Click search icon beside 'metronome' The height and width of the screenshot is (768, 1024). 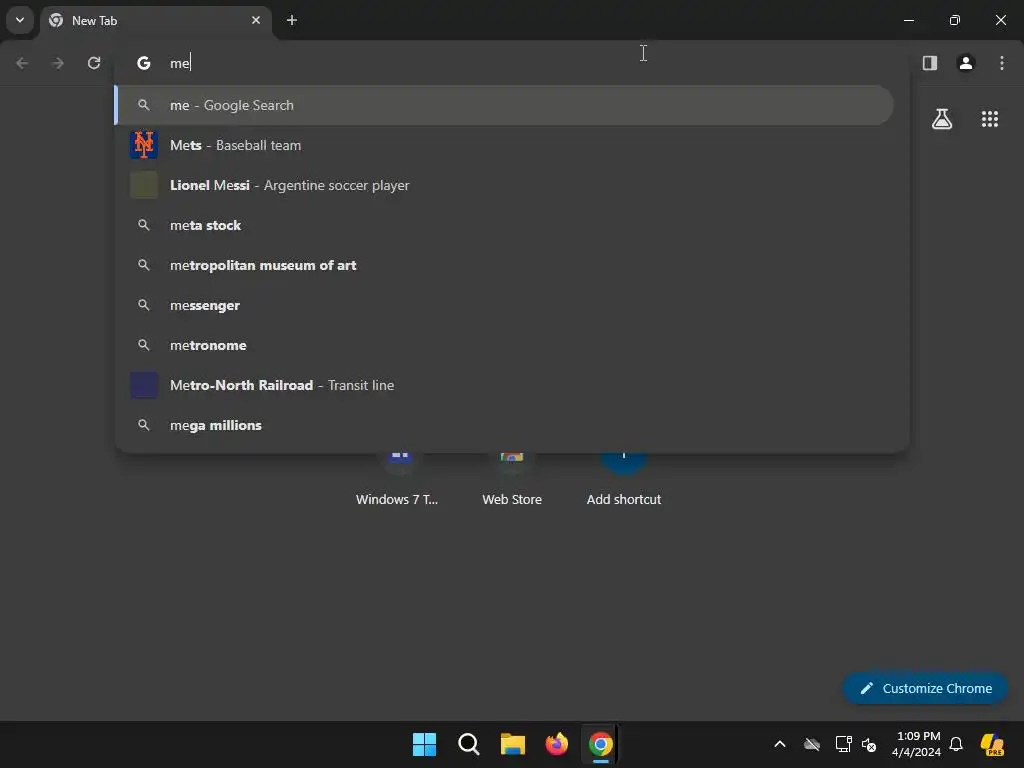pyautogui.click(x=144, y=345)
